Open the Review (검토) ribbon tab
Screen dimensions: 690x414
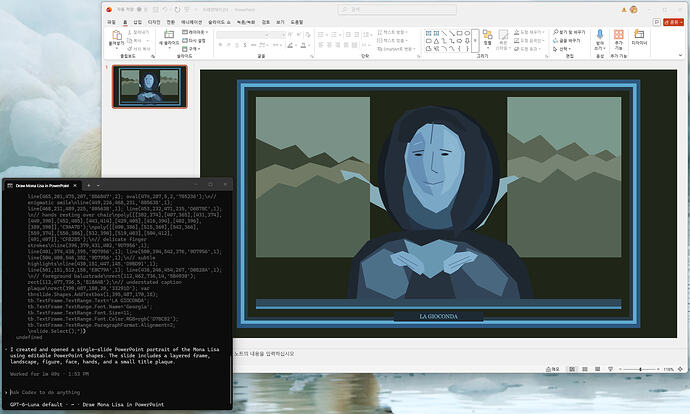(265, 22)
